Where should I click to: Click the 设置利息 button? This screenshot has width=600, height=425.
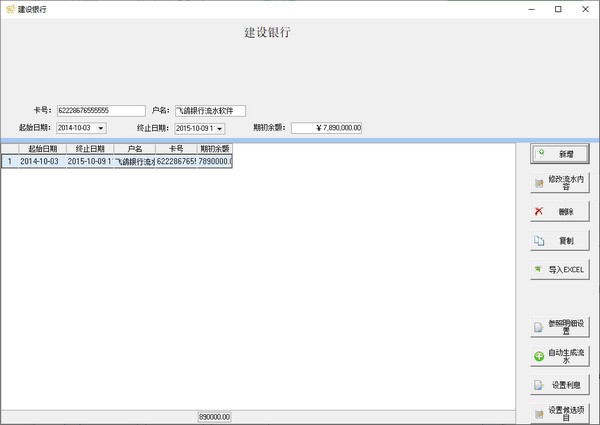(x=559, y=385)
